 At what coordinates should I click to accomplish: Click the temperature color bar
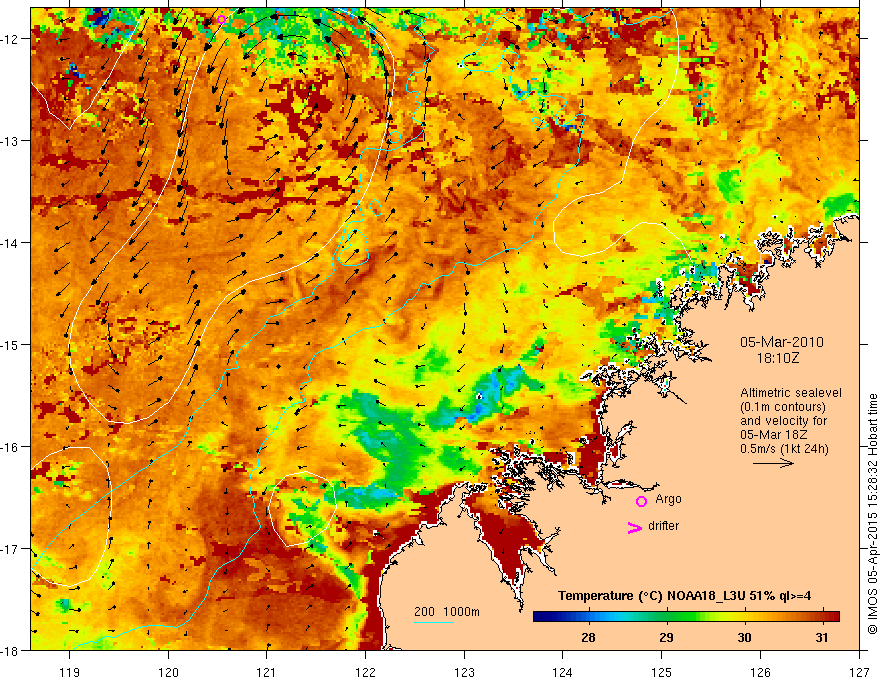(x=686, y=616)
